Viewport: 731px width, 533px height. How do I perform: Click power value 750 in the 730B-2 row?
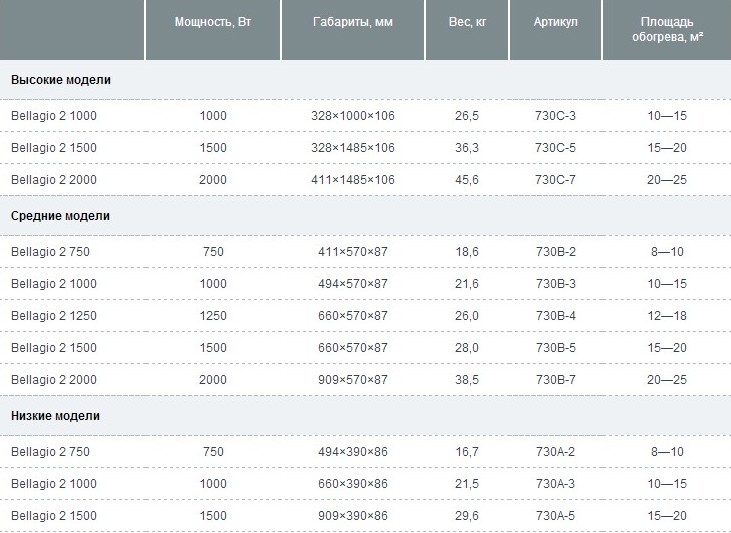pos(213,252)
